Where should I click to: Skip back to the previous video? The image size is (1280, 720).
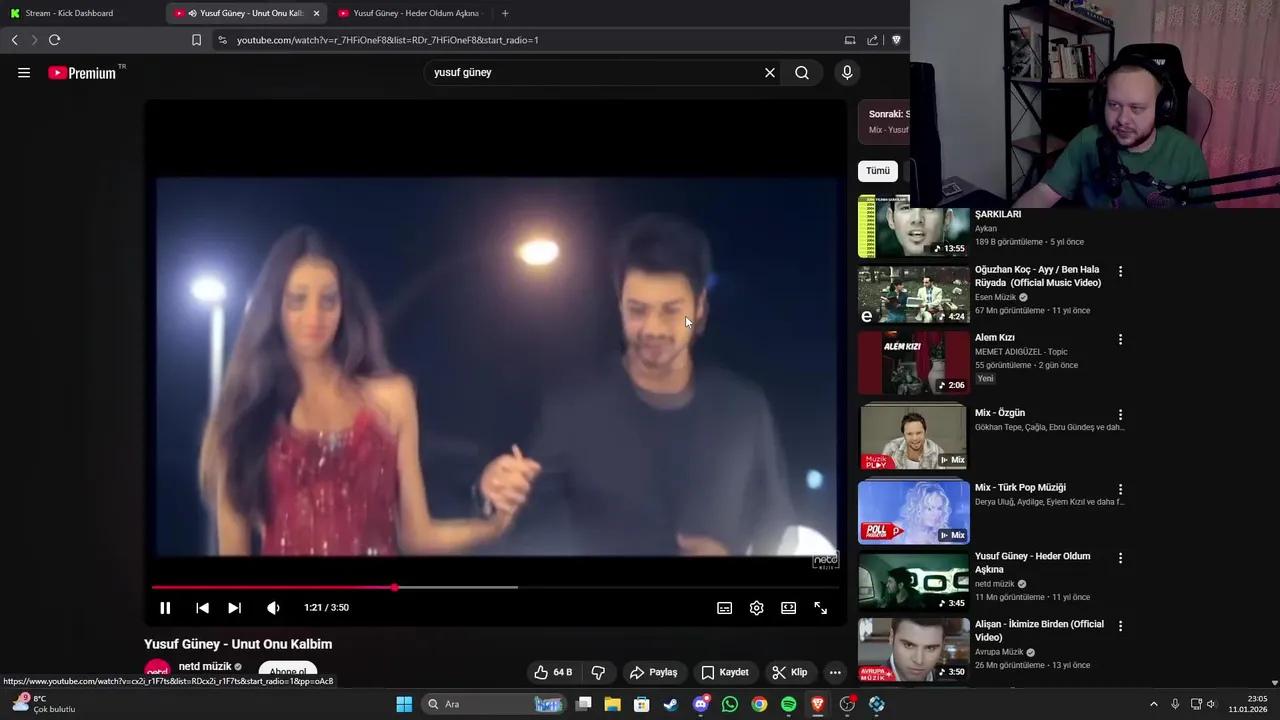(x=202, y=608)
